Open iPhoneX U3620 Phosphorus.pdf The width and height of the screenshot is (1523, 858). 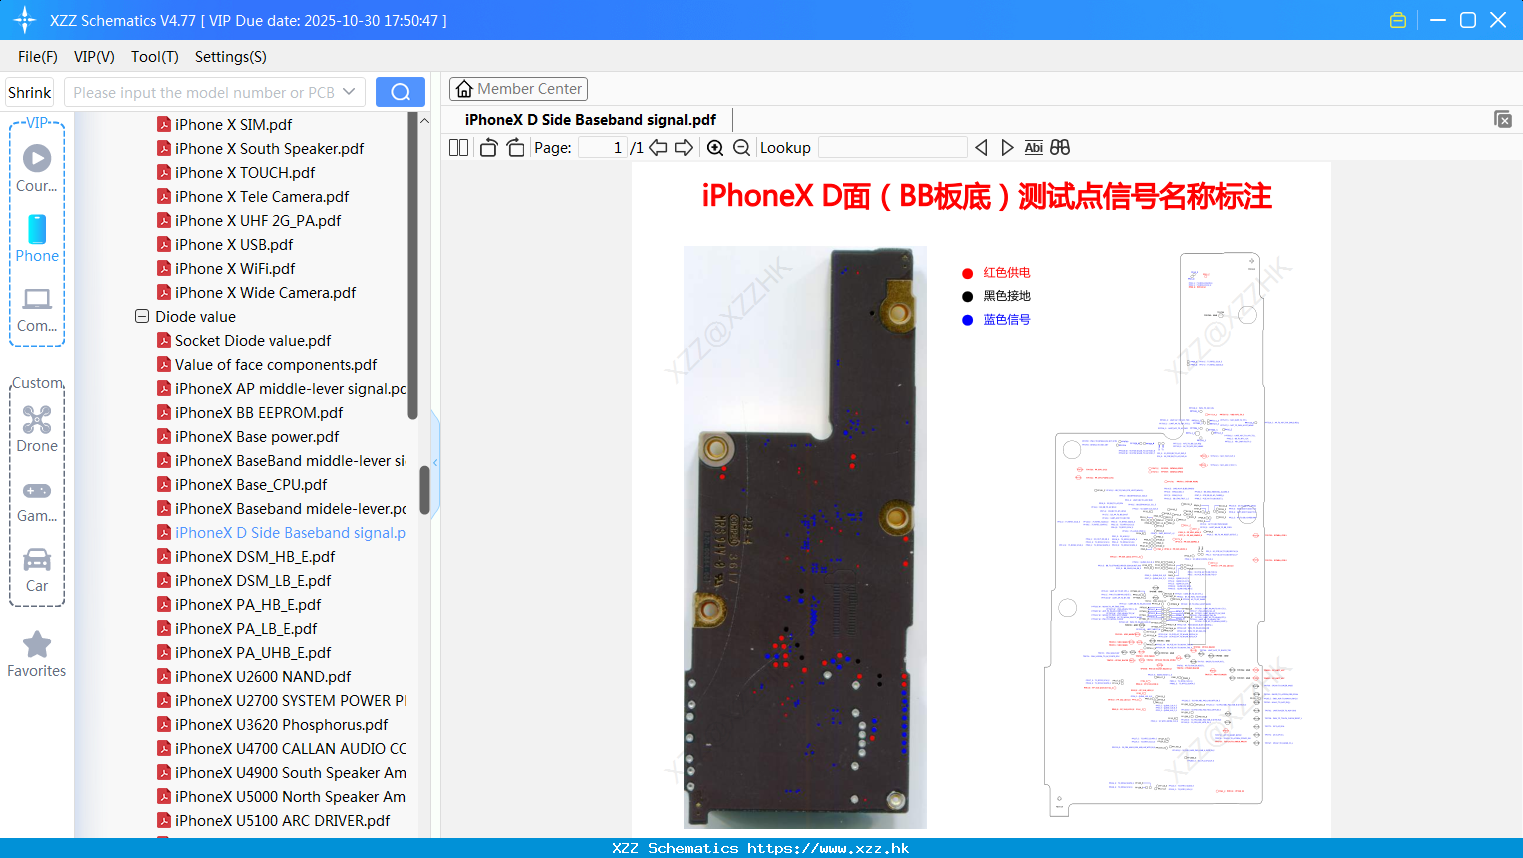[x=281, y=724]
